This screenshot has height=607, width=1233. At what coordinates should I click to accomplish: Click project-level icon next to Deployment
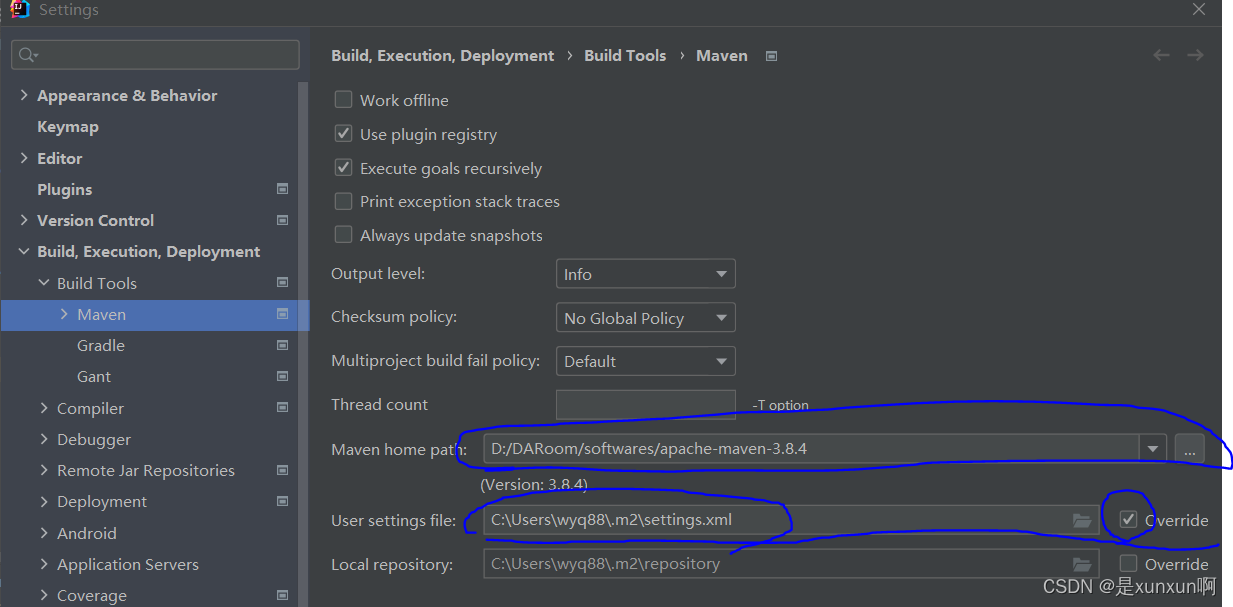pyautogui.click(x=282, y=501)
